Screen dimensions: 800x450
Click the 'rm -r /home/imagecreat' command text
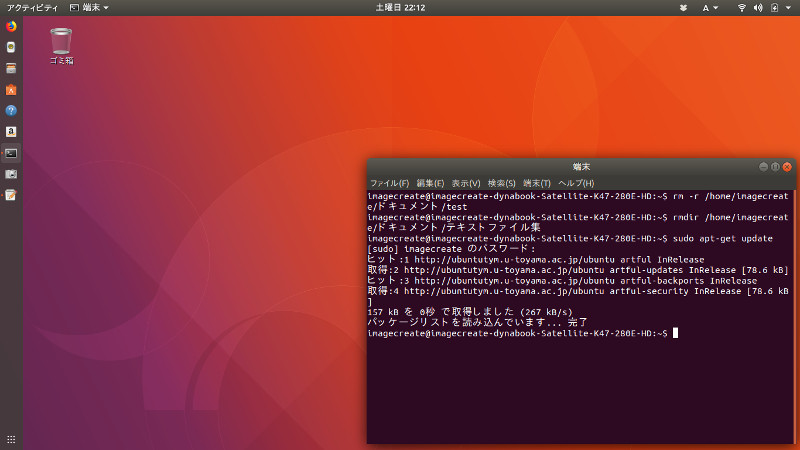[x=730, y=196]
